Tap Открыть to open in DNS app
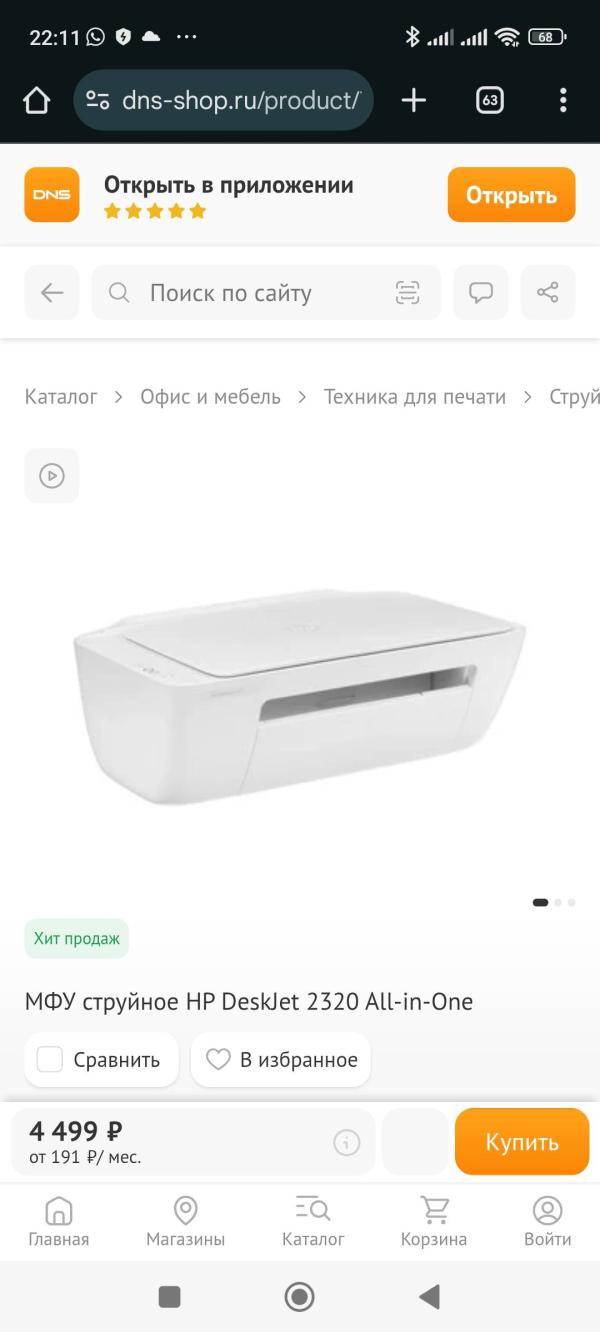This screenshot has width=600, height=1332. (511, 194)
